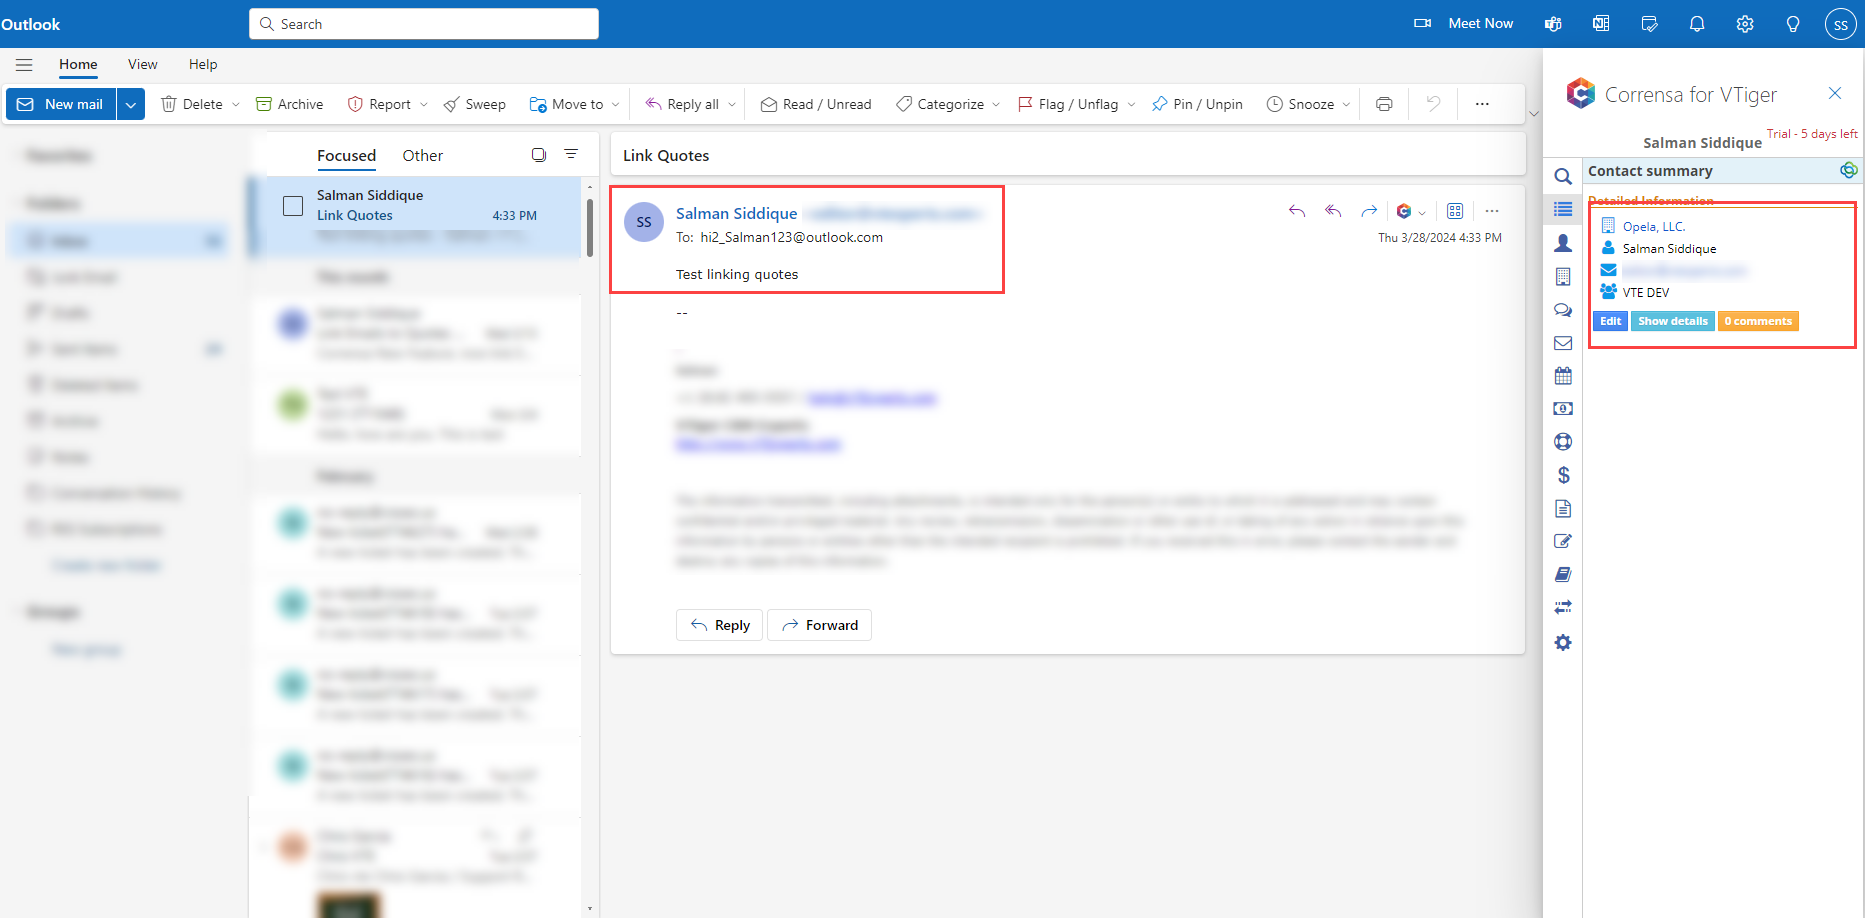Open ribbon more options ellipsis

tap(1482, 104)
